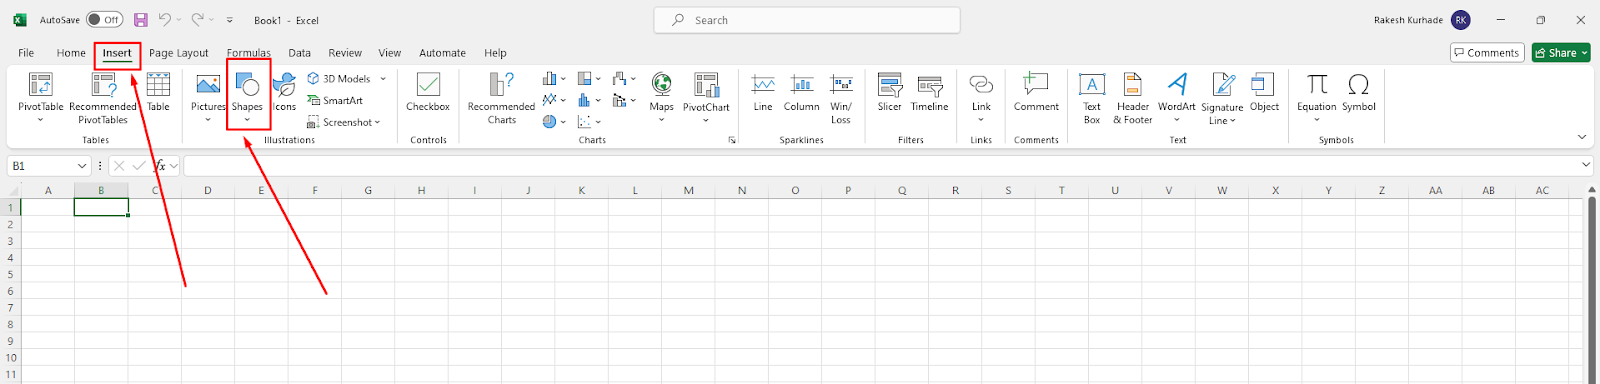This screenshot has width=1600, height=384.
Task: Expand the formula bar
Action: (x=1586, y=165)
